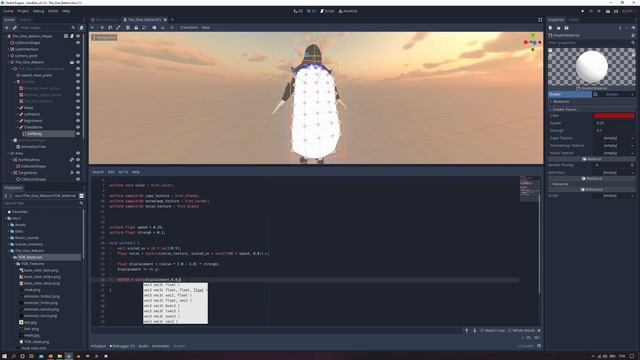The image size is (640, 360).
Task: Click the Perspective view button
Action: [x=104, y=38]
